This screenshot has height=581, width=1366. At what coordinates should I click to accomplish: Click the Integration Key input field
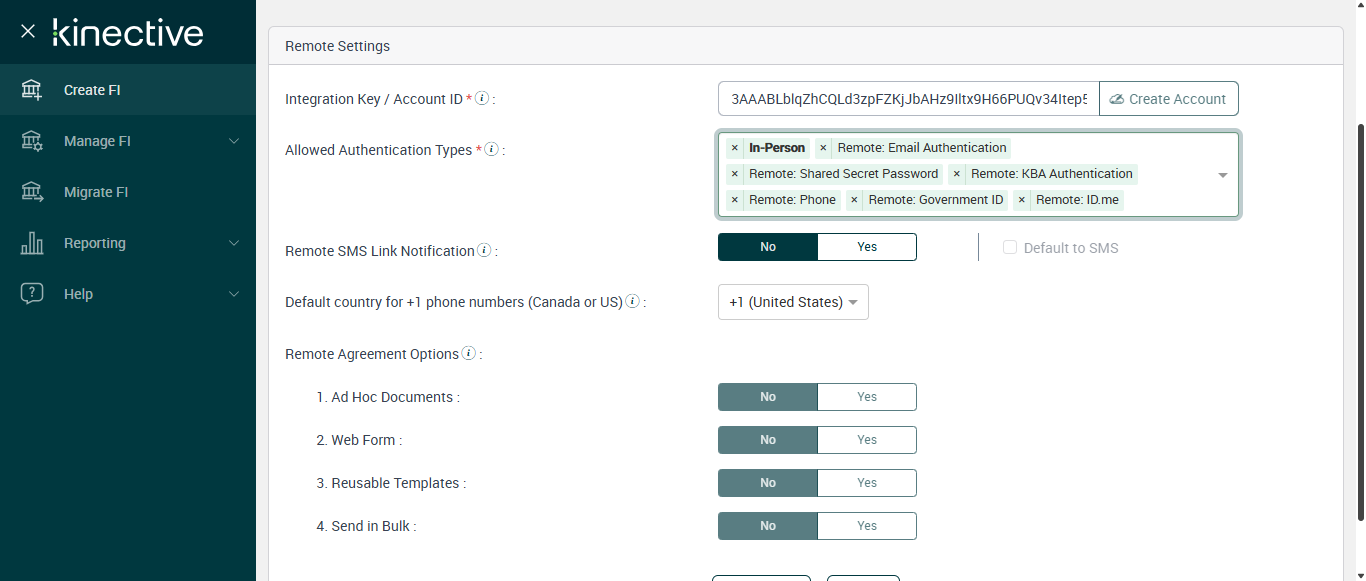[x=908, y=99]
